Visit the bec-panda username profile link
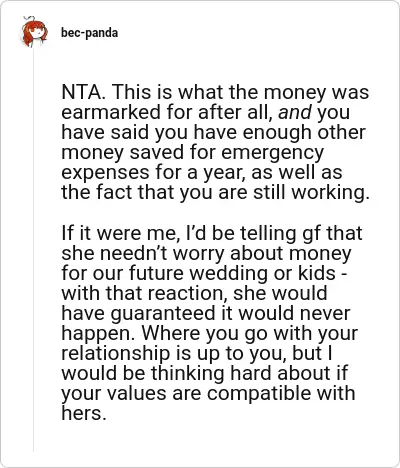The width and height of the screenshot is (400, 468). (89, 33)
